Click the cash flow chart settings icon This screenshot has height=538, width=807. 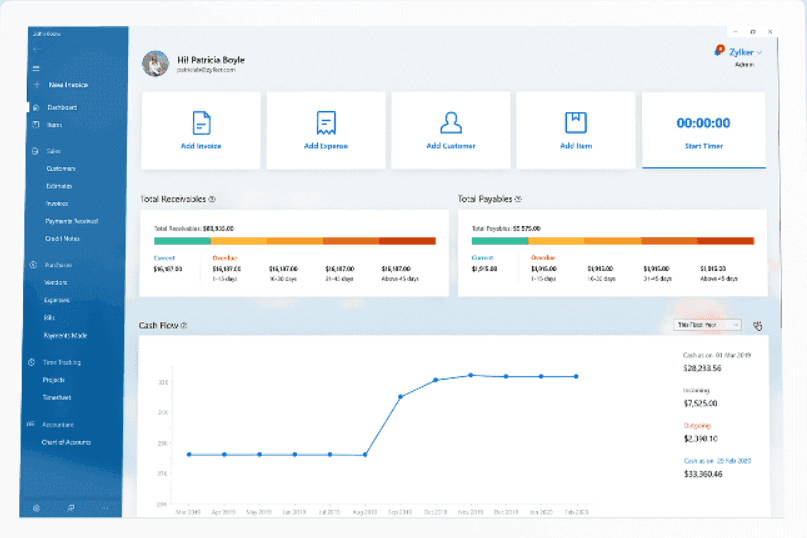[x=758, y=325]
